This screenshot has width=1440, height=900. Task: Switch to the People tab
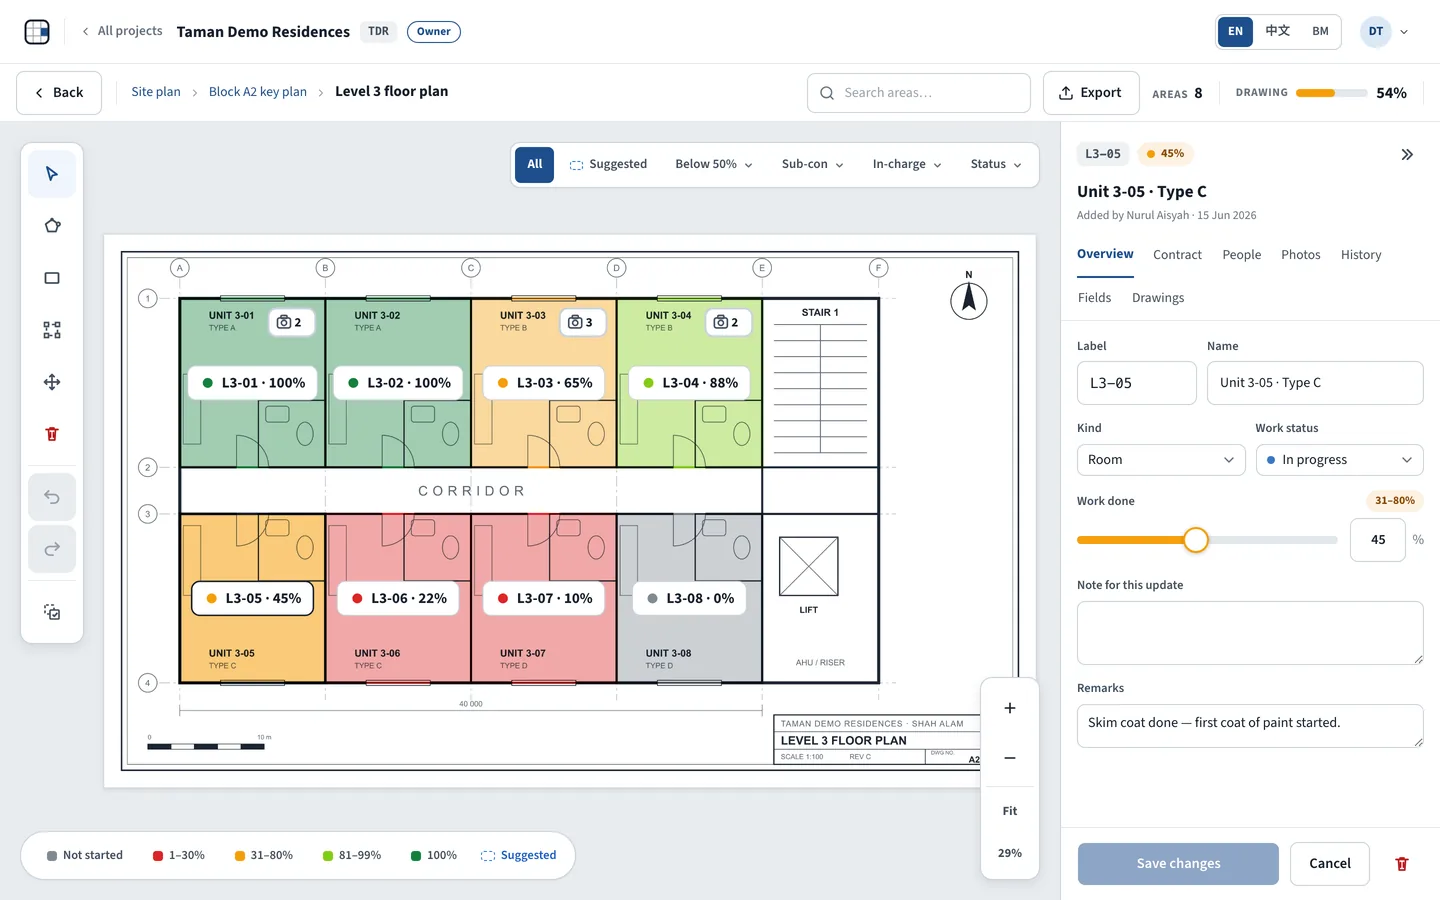(x=1242, y=255)
